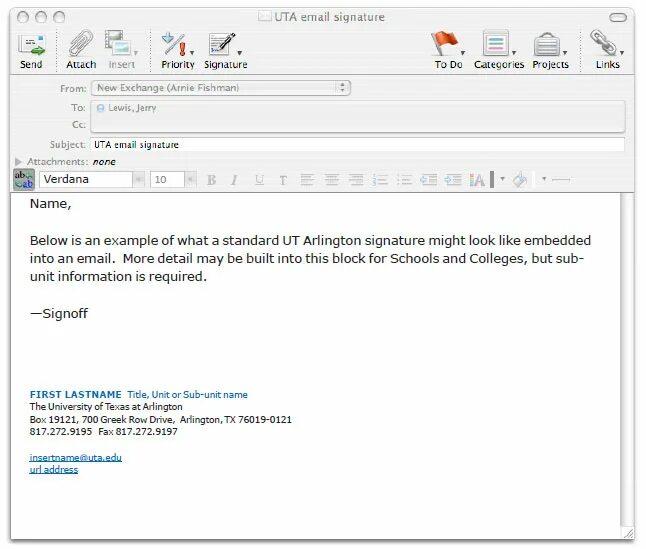Click the Name, greeting line
The height and width of the screenshot is (549, 646).
50,204
